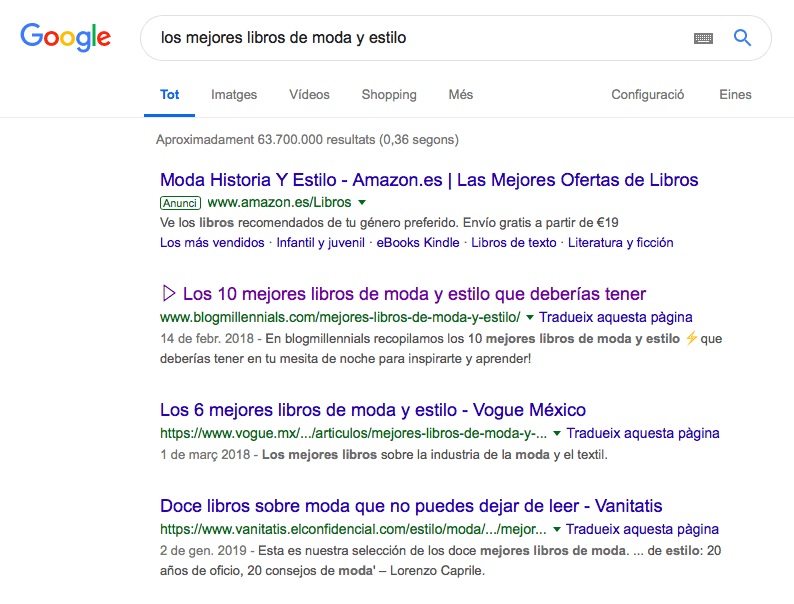This screenshot has height=604, width=794.
Task: Switch to the Vídeos tab
Action: pyautogui.click(x=309, y=95)
